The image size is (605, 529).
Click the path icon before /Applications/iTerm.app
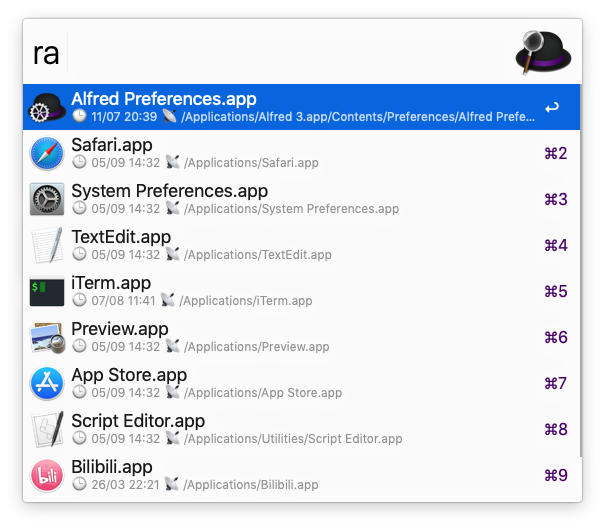(x=167, y=299)
